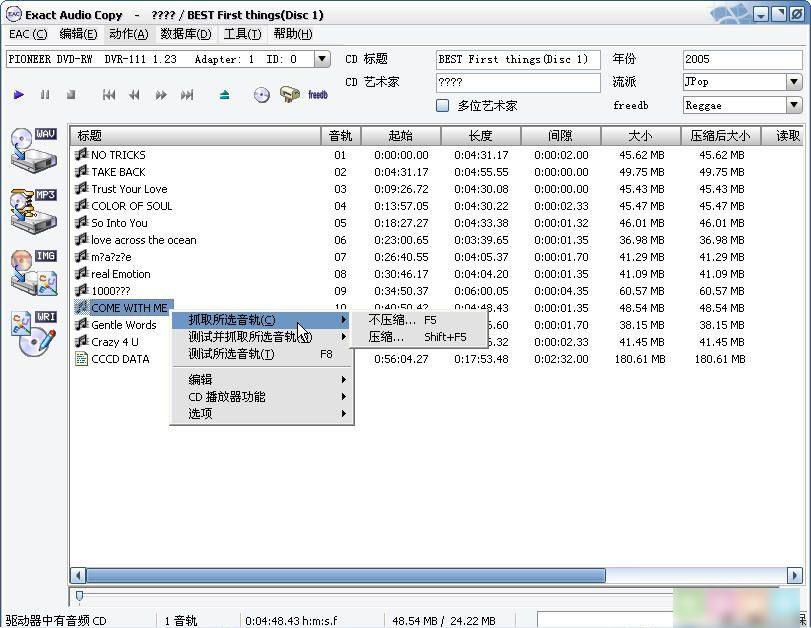Click the WRI write CD icon

pos(34,334)
